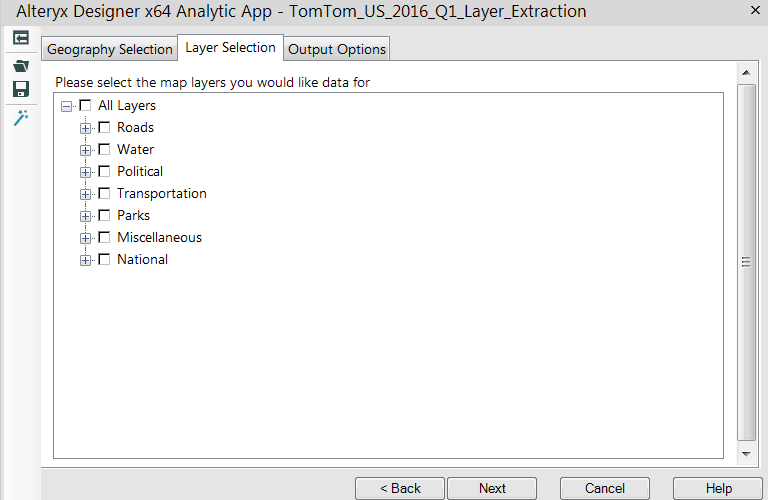Expand the Political tree node
Screen dimensions: 768x500
coord(85,172)
